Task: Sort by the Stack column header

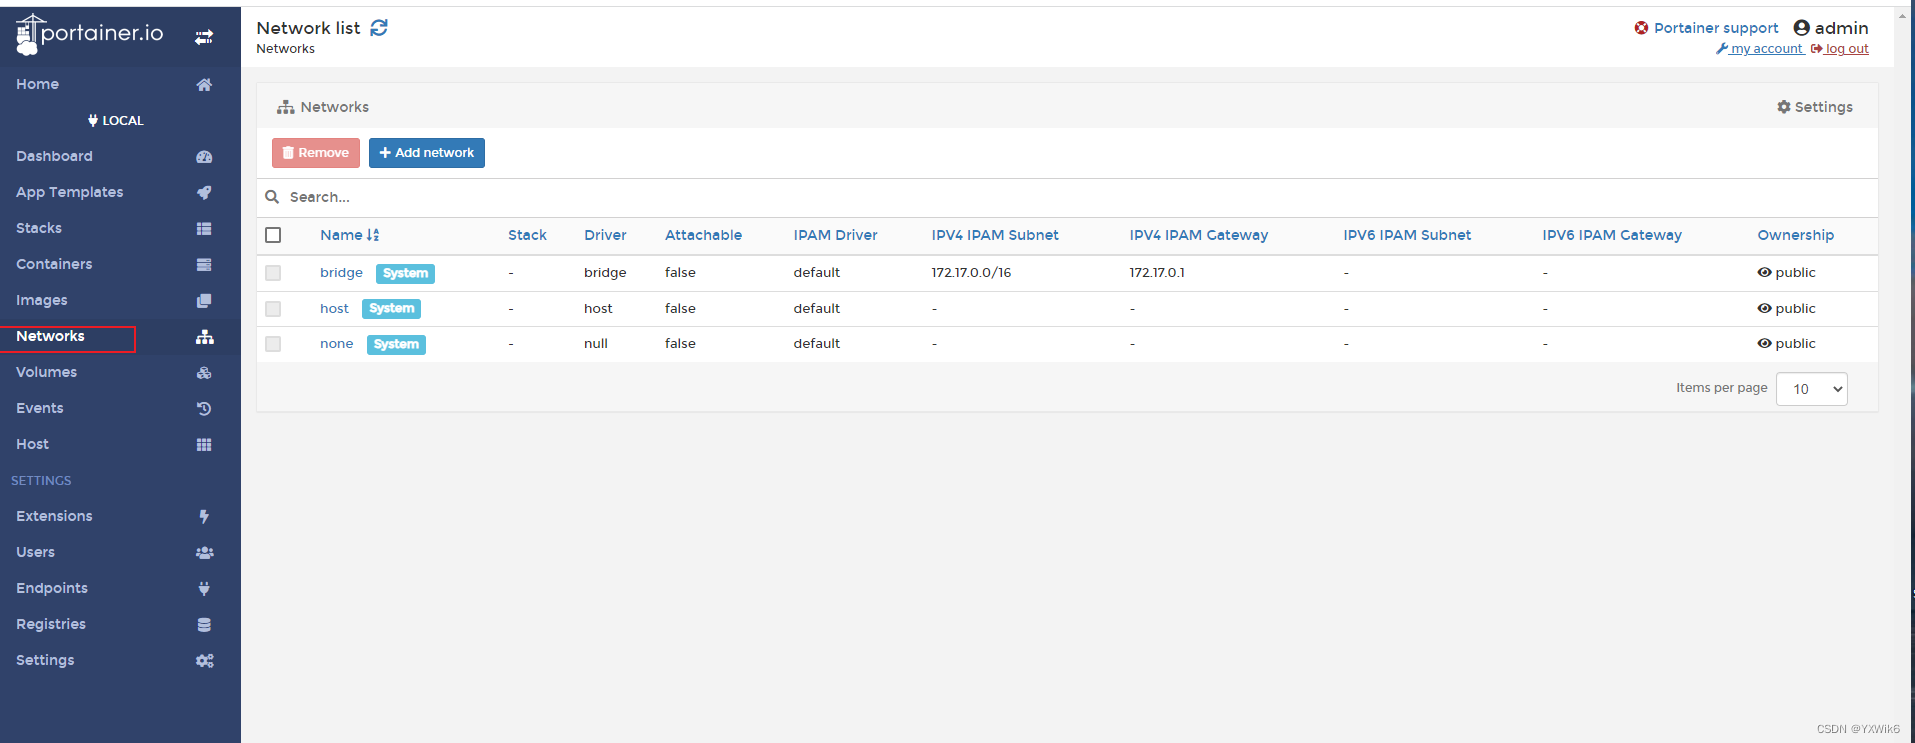Action: tap(527, 235)
